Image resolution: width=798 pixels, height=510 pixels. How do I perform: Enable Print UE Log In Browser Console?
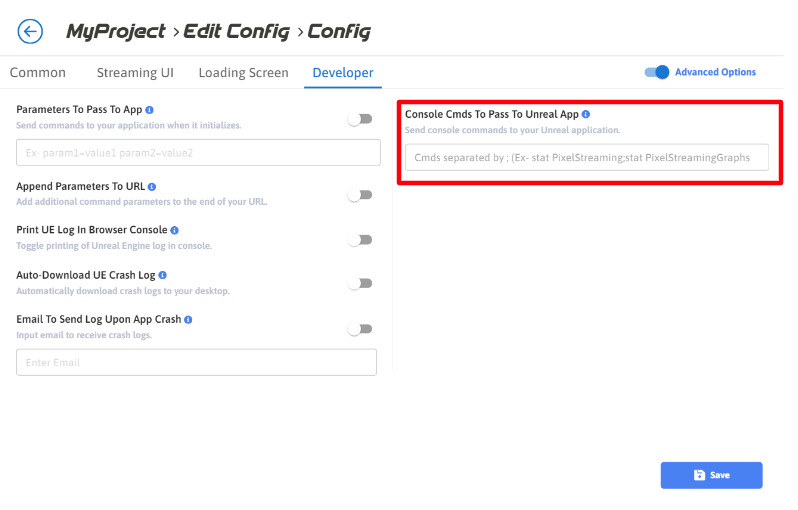pos(359,240)
